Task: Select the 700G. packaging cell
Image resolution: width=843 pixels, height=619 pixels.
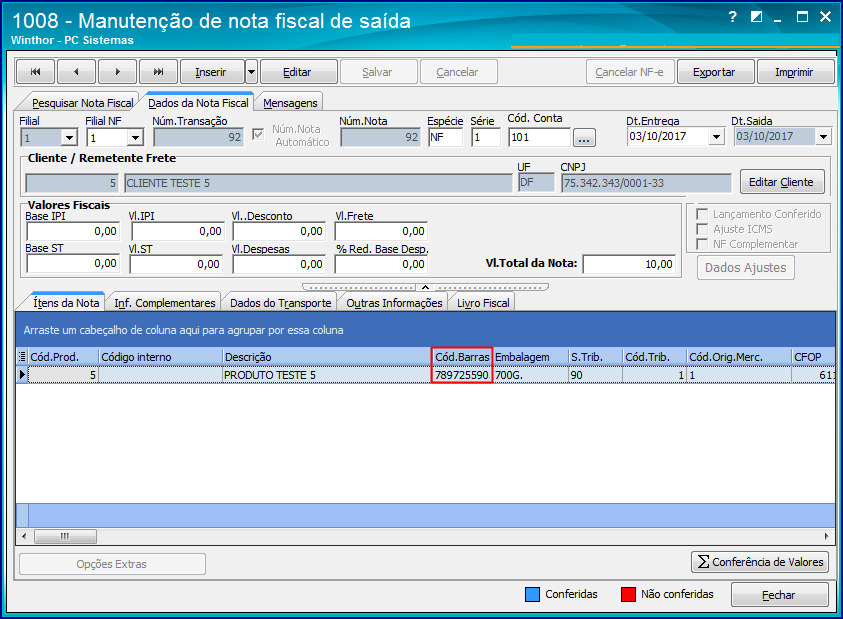Action: (531, 375)
